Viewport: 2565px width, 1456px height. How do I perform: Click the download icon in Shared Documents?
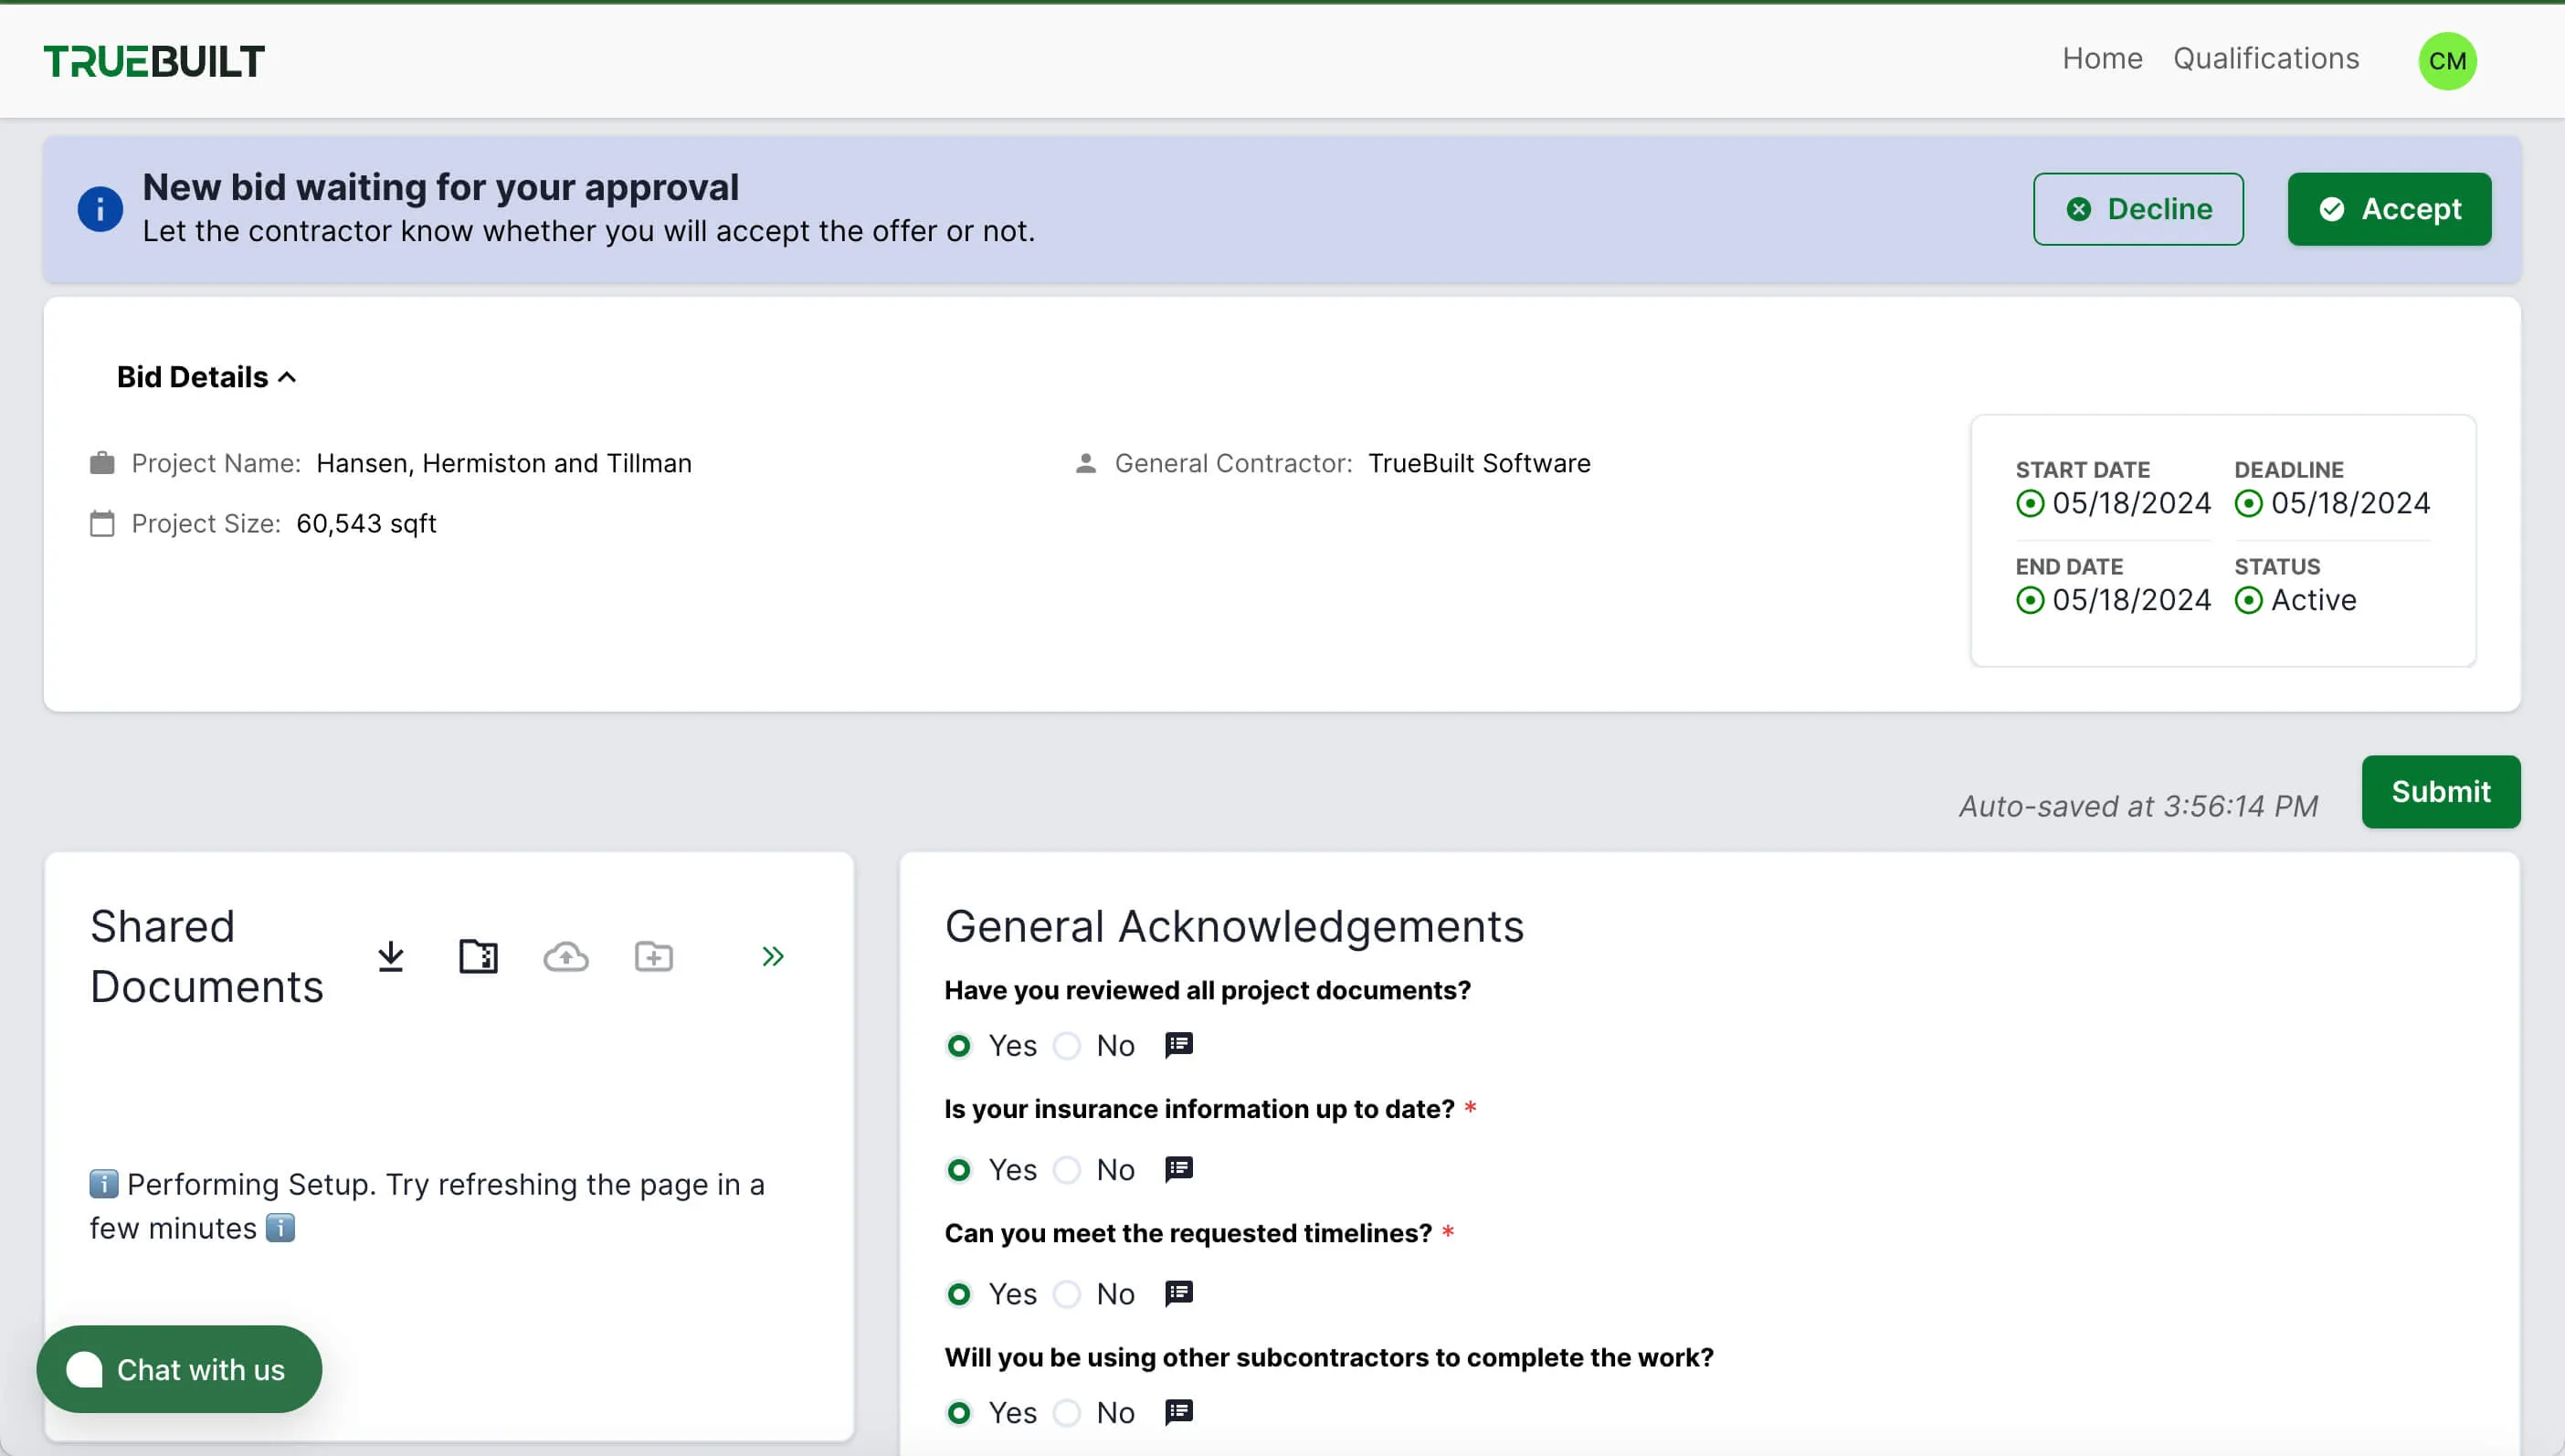(x=391, y=957)
